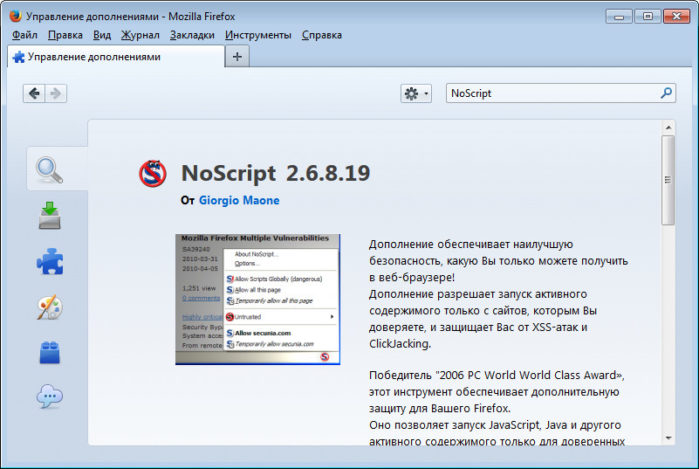This screenshot has width=699, height=469.
Task: Open the Get Add-ons download category
Action: click(50, 215)
